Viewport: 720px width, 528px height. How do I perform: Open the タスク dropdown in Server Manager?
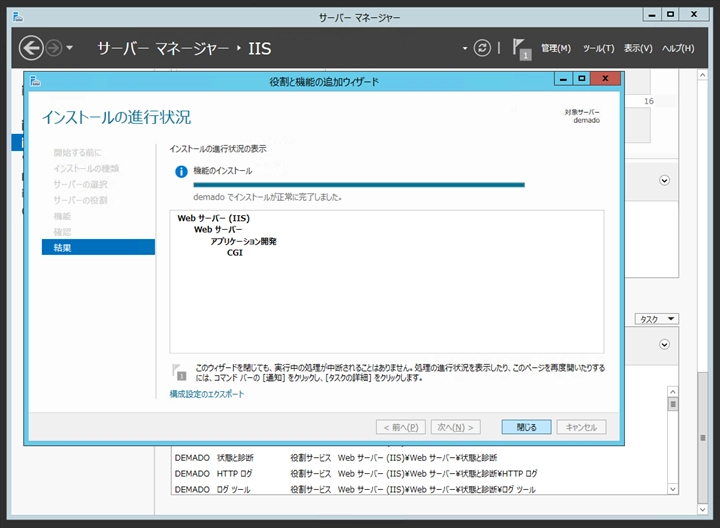tap(657, 319)
